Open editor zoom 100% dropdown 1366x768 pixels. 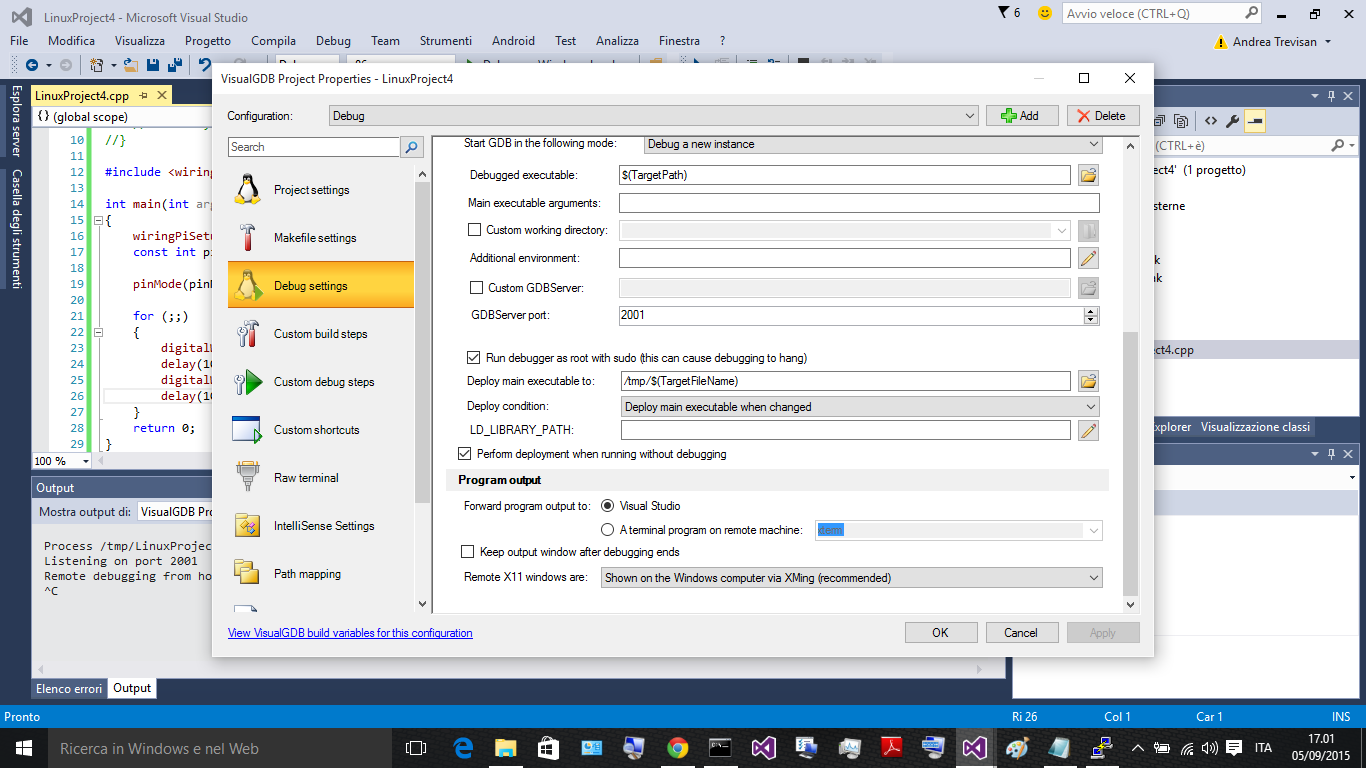(85, 461)
